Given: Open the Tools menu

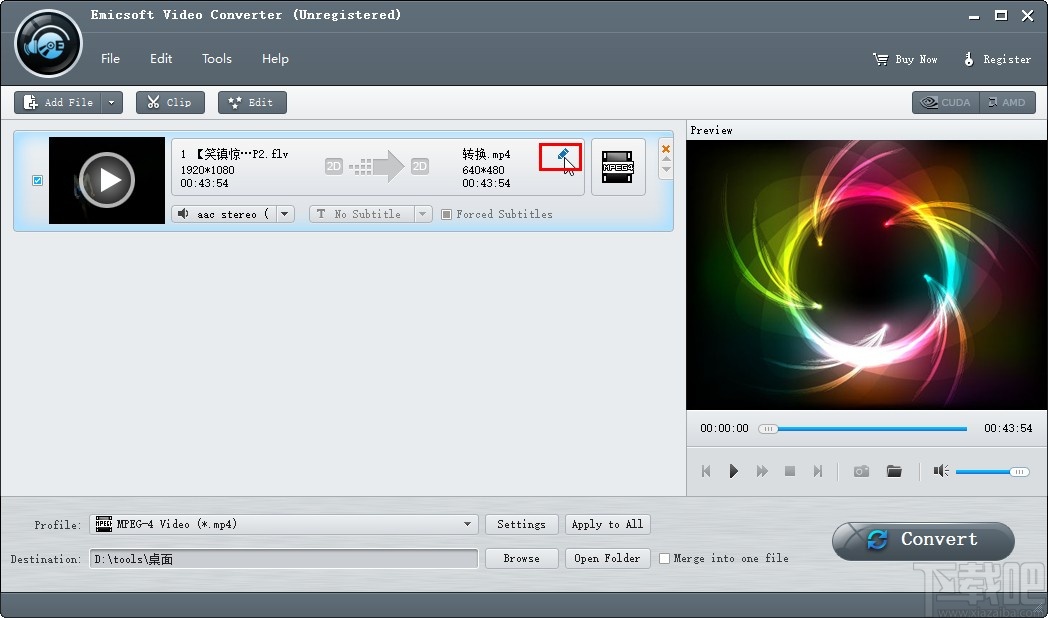Looking at the screenshot, I should pos(217,59).
